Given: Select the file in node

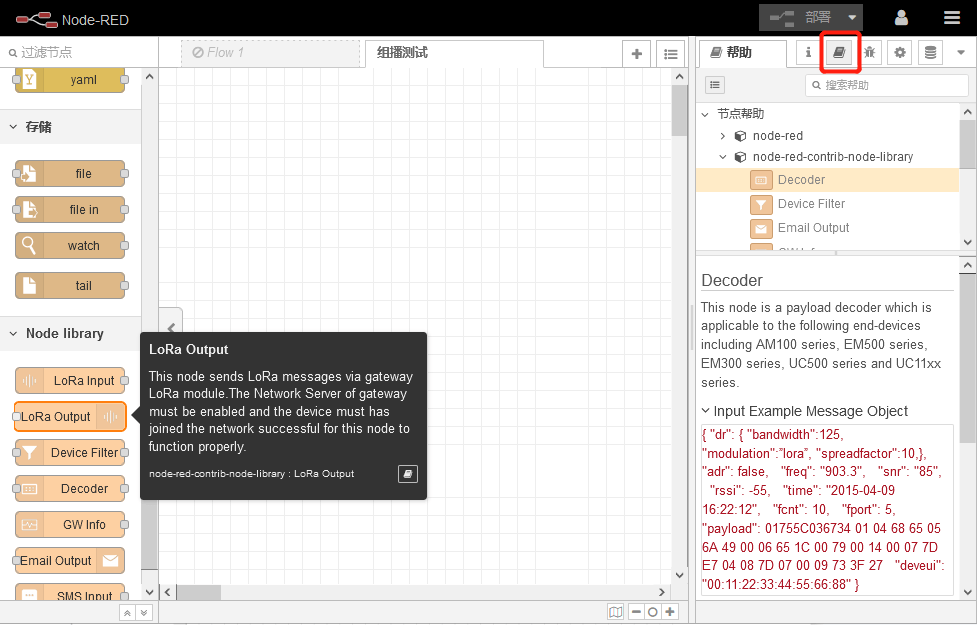Looking at the screenshot, I should point(70,210).
